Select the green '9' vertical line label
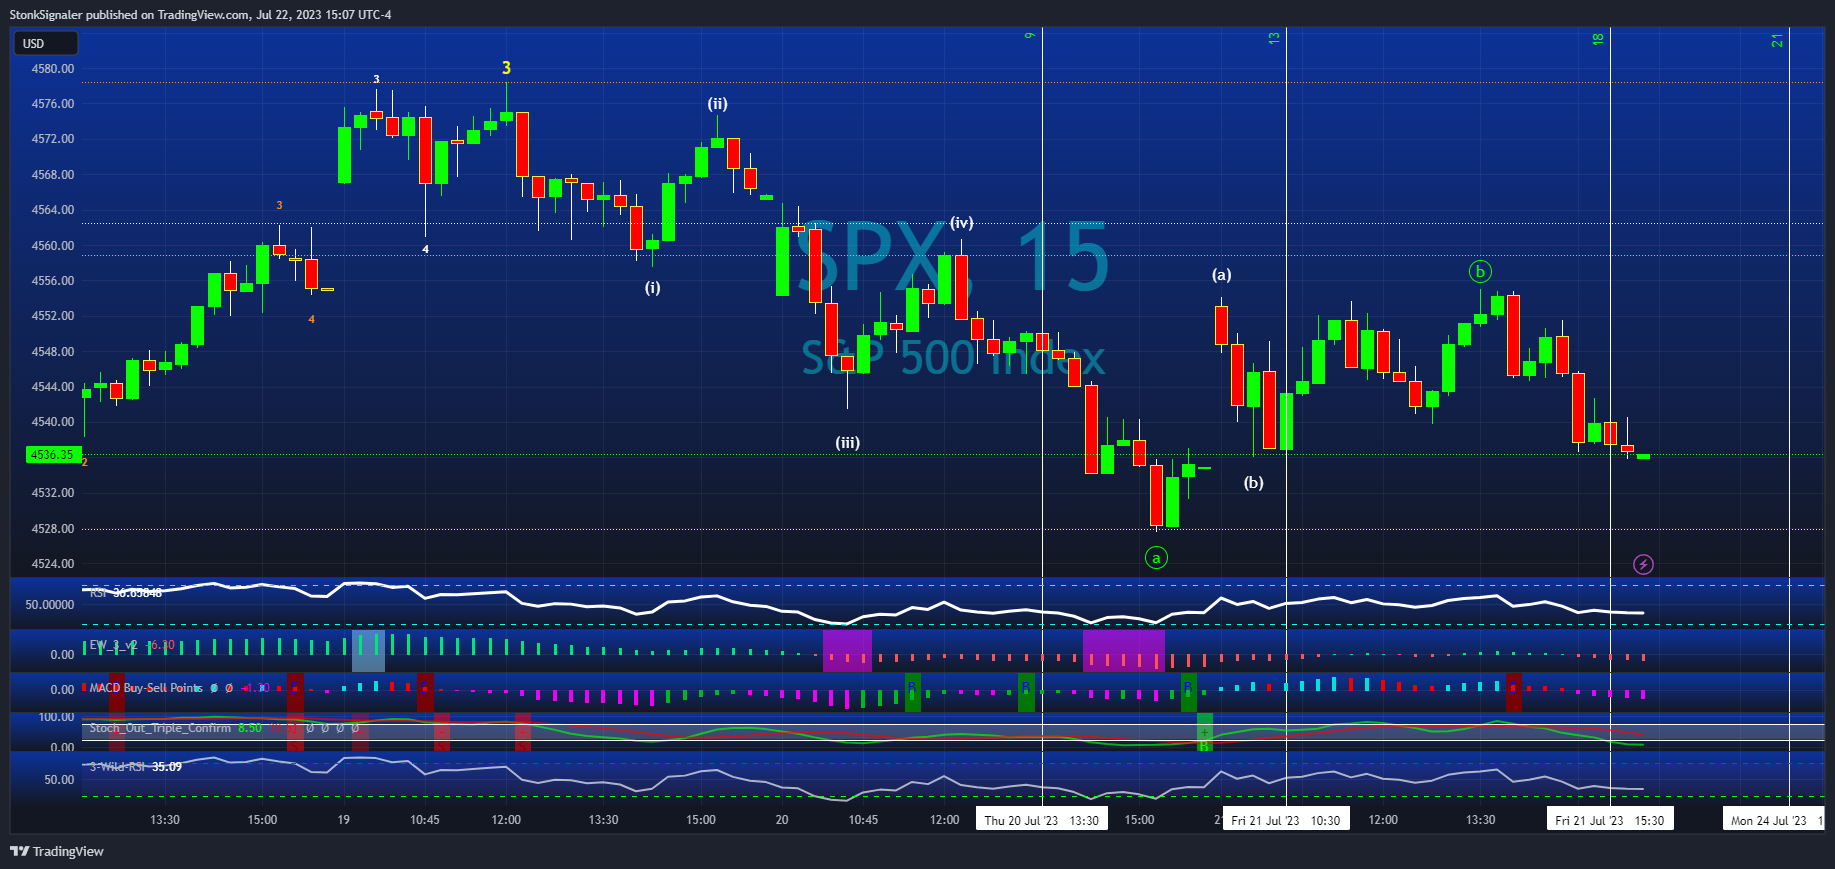This screenshot has width=1835, height=869. pyautogui.click(x=1029, y=36)
